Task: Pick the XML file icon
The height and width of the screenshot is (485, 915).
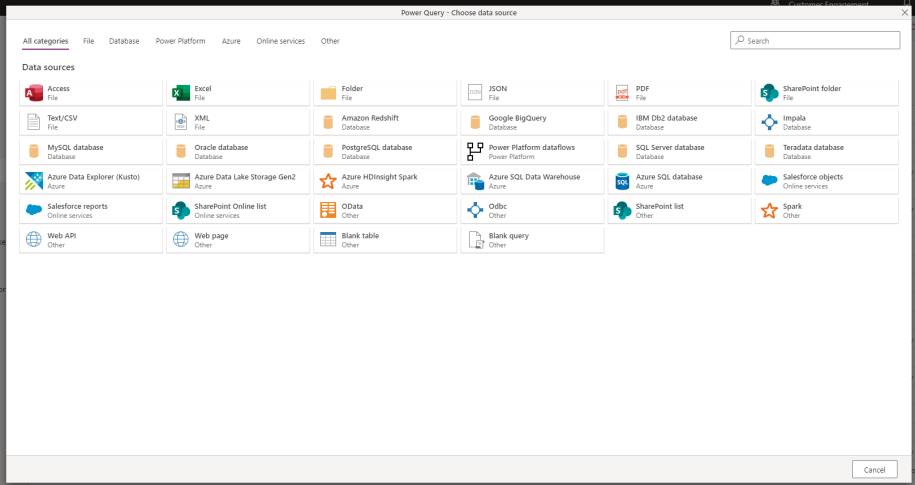Action: point(181,122)
